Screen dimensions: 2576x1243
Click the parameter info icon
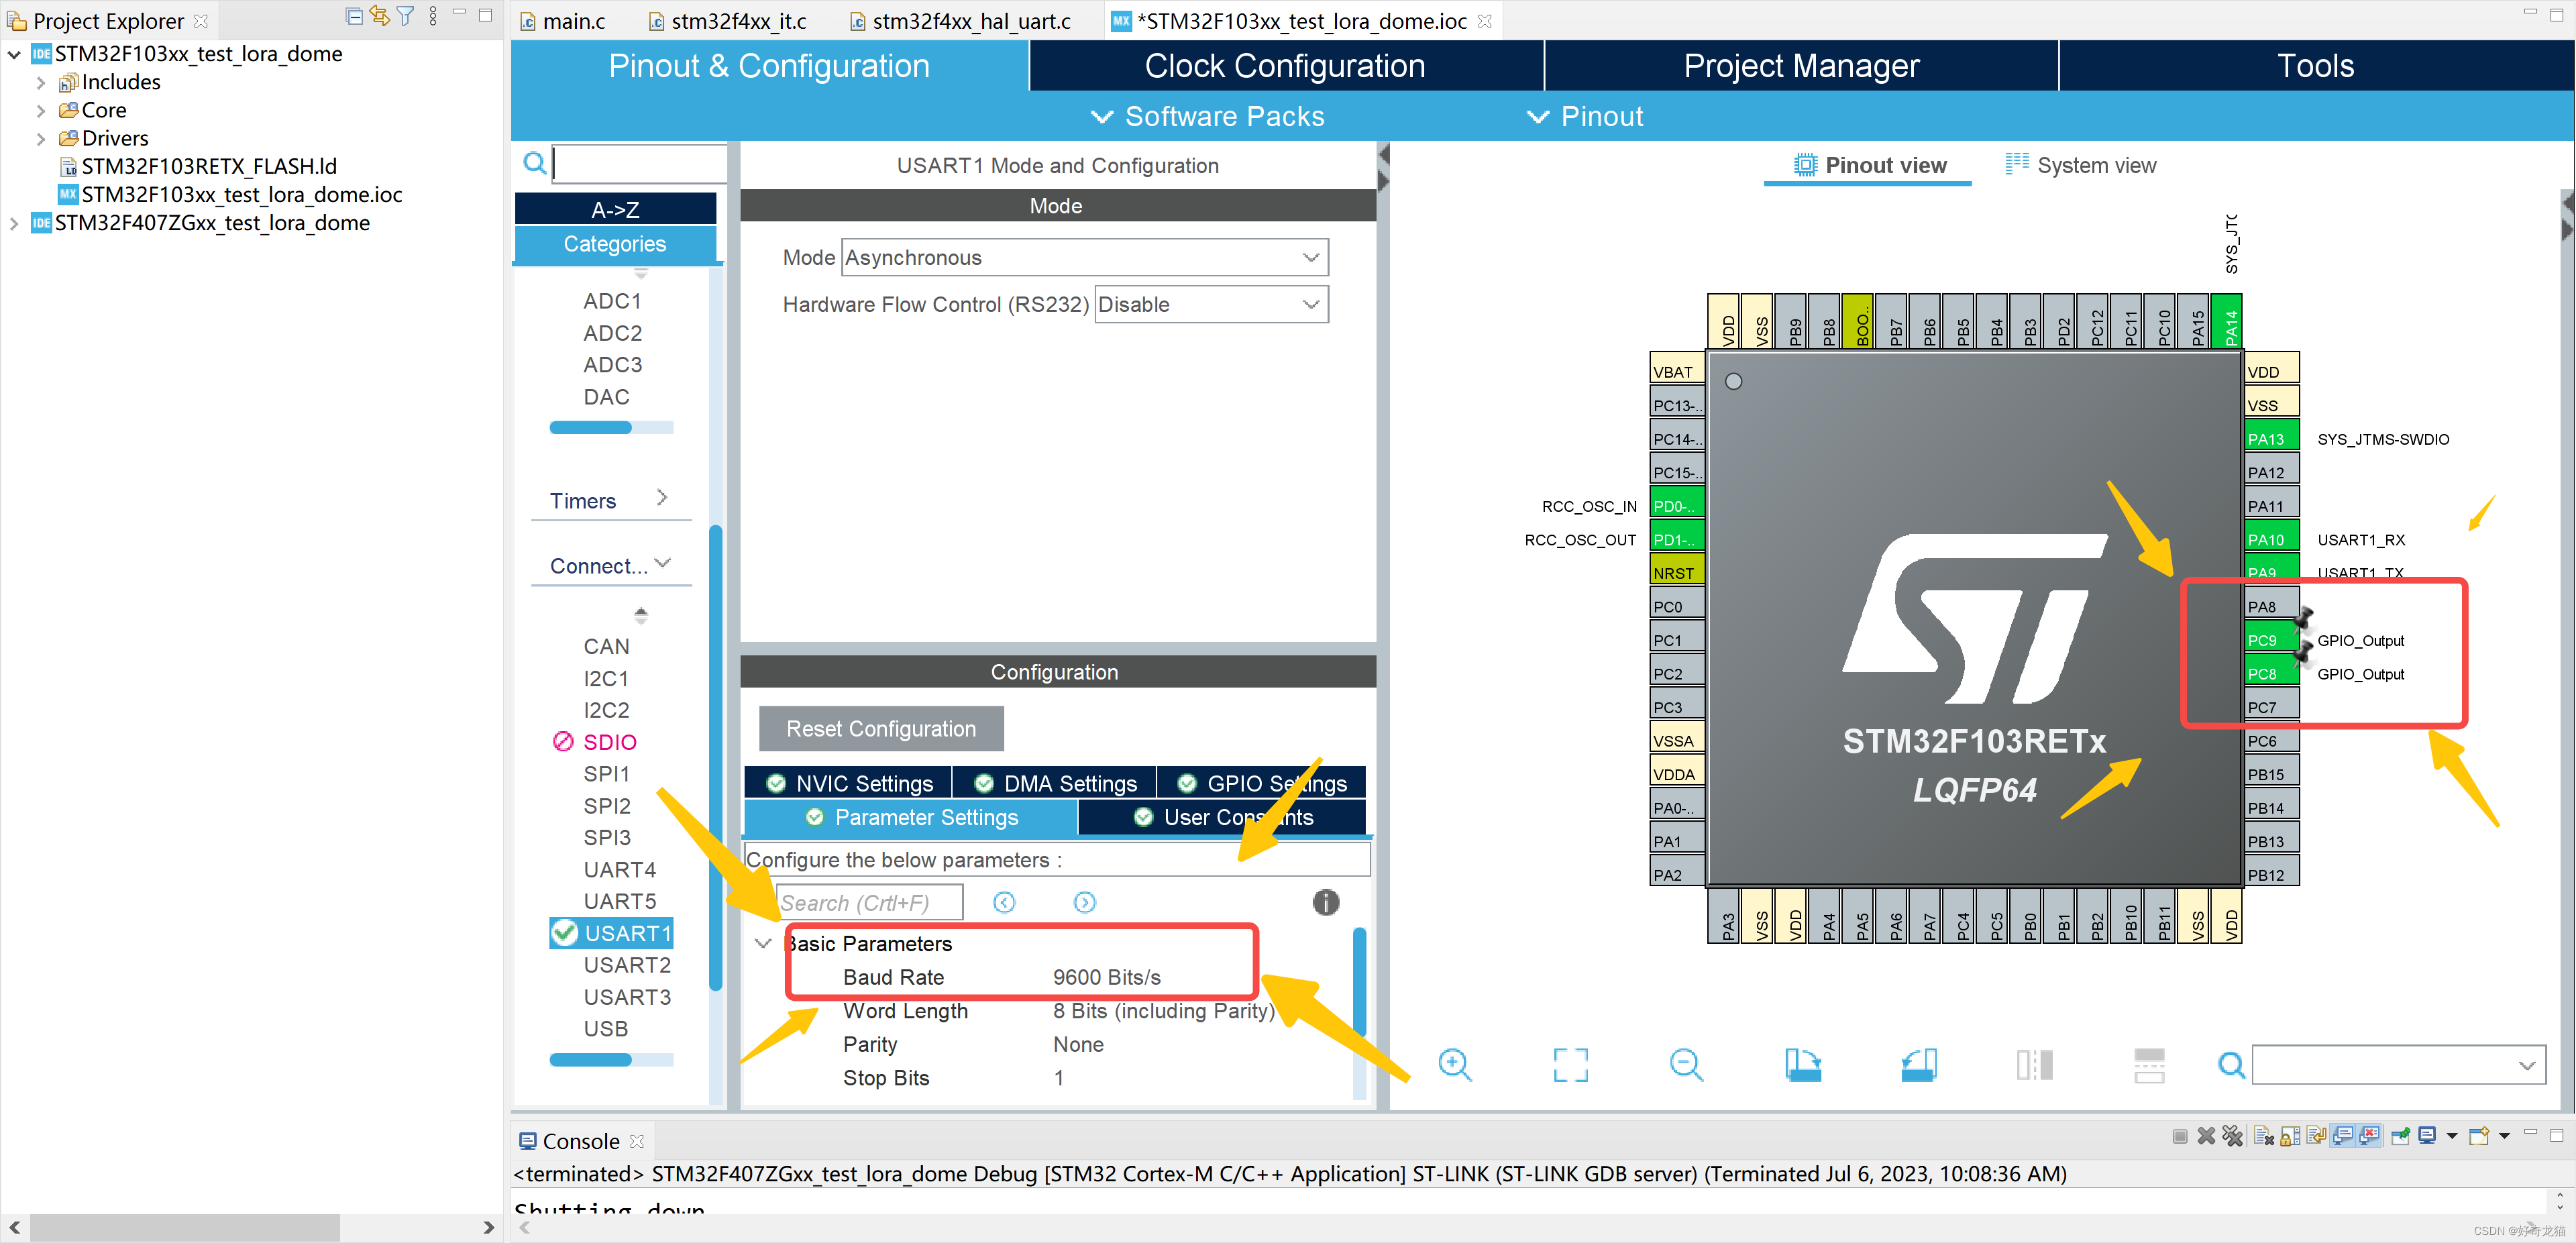coord(1325,902)
